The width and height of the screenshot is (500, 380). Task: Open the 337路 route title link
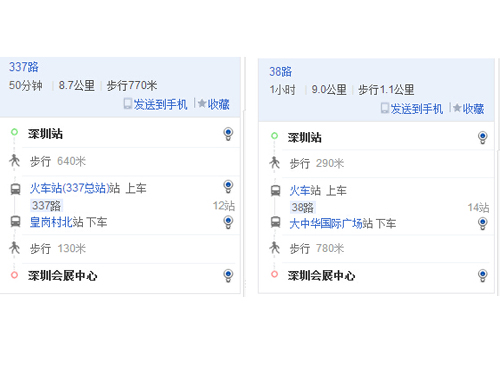24,67
